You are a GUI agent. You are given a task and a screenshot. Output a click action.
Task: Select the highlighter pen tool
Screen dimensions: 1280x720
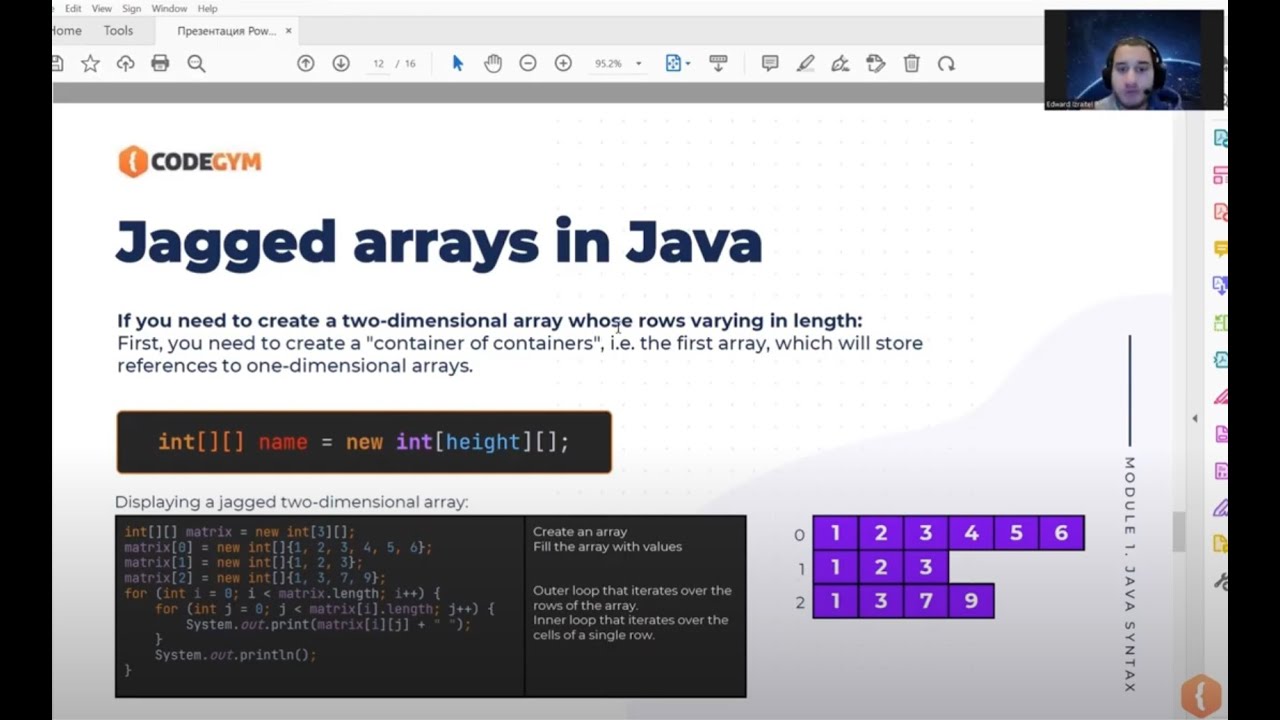click(805, 63)
